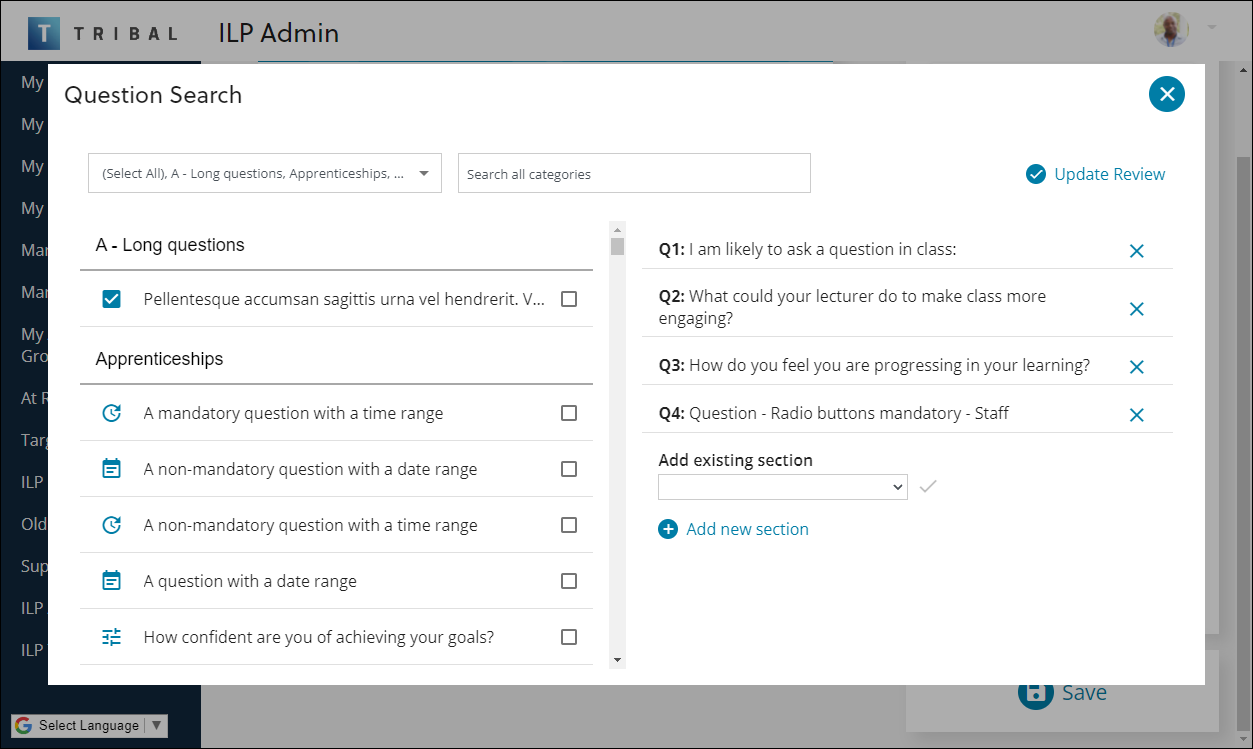This screenshot has height=749, width=1253.
Task: Check the question with a date range
Action: [569, 580]
